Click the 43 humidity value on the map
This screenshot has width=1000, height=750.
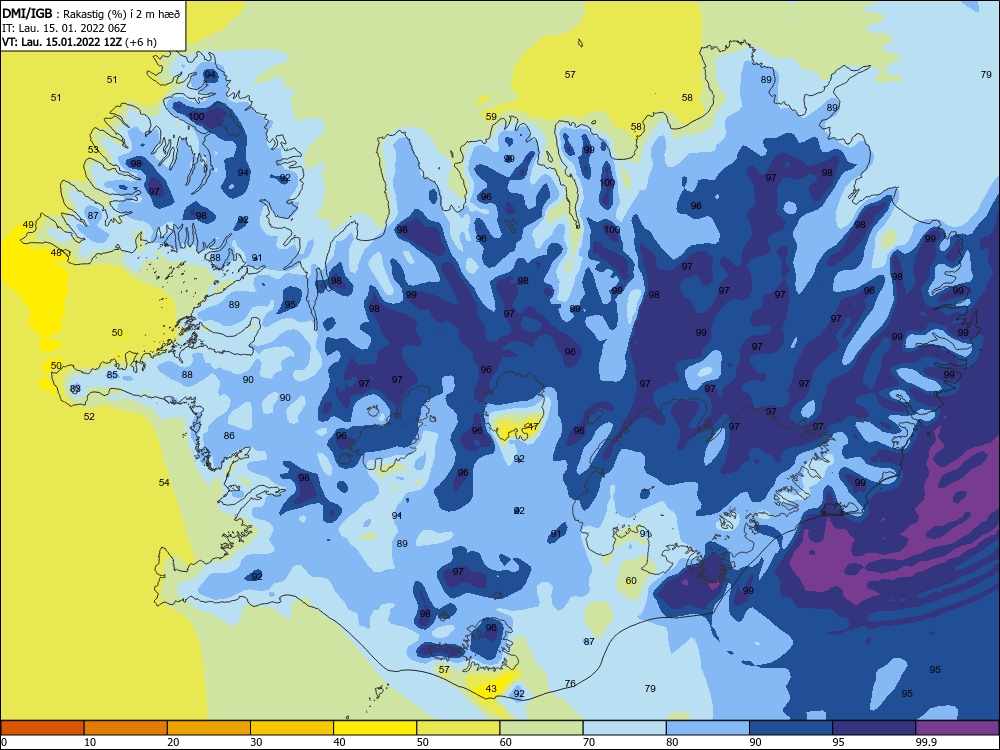pos(491,689)
